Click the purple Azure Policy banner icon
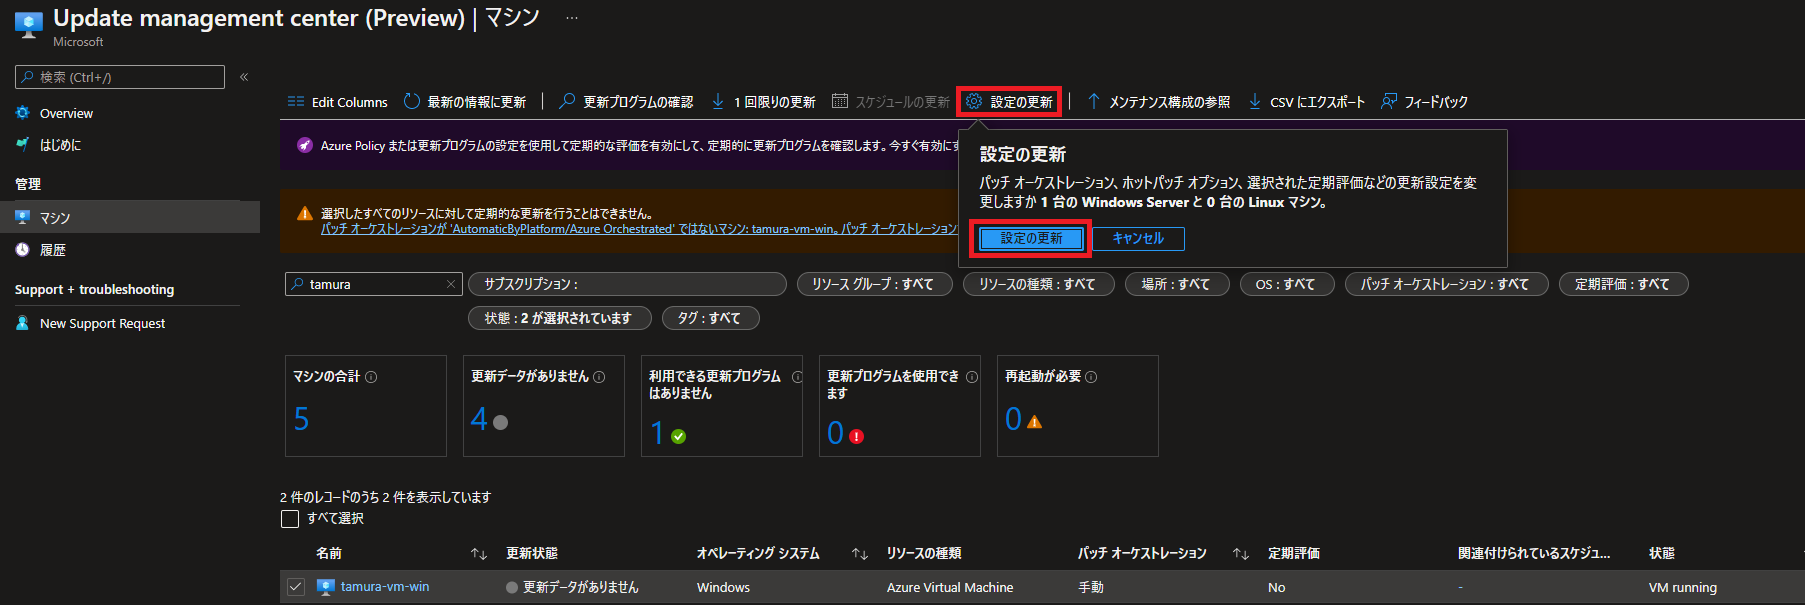1805x605 pixels. (305, 145)
